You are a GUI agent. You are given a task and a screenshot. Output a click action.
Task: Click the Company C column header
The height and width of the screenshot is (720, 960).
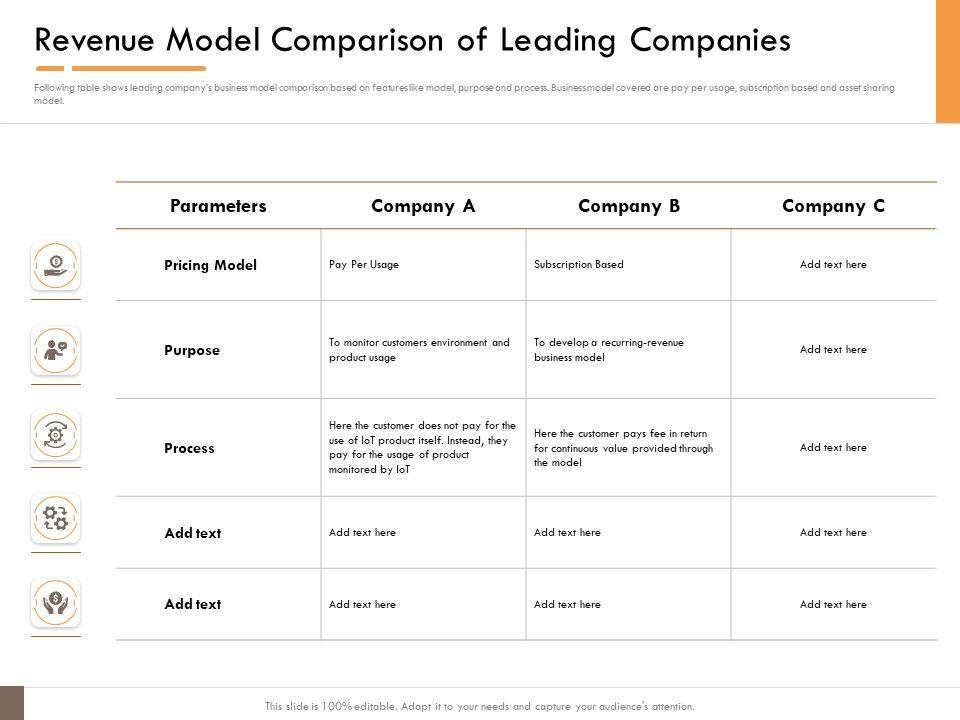(x=833, y=206)
